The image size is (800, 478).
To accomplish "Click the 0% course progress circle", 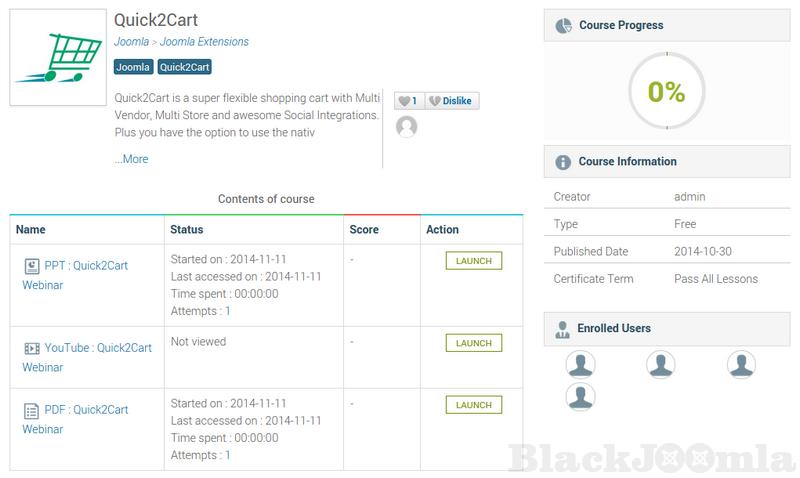I will click(x=666, y=92).
